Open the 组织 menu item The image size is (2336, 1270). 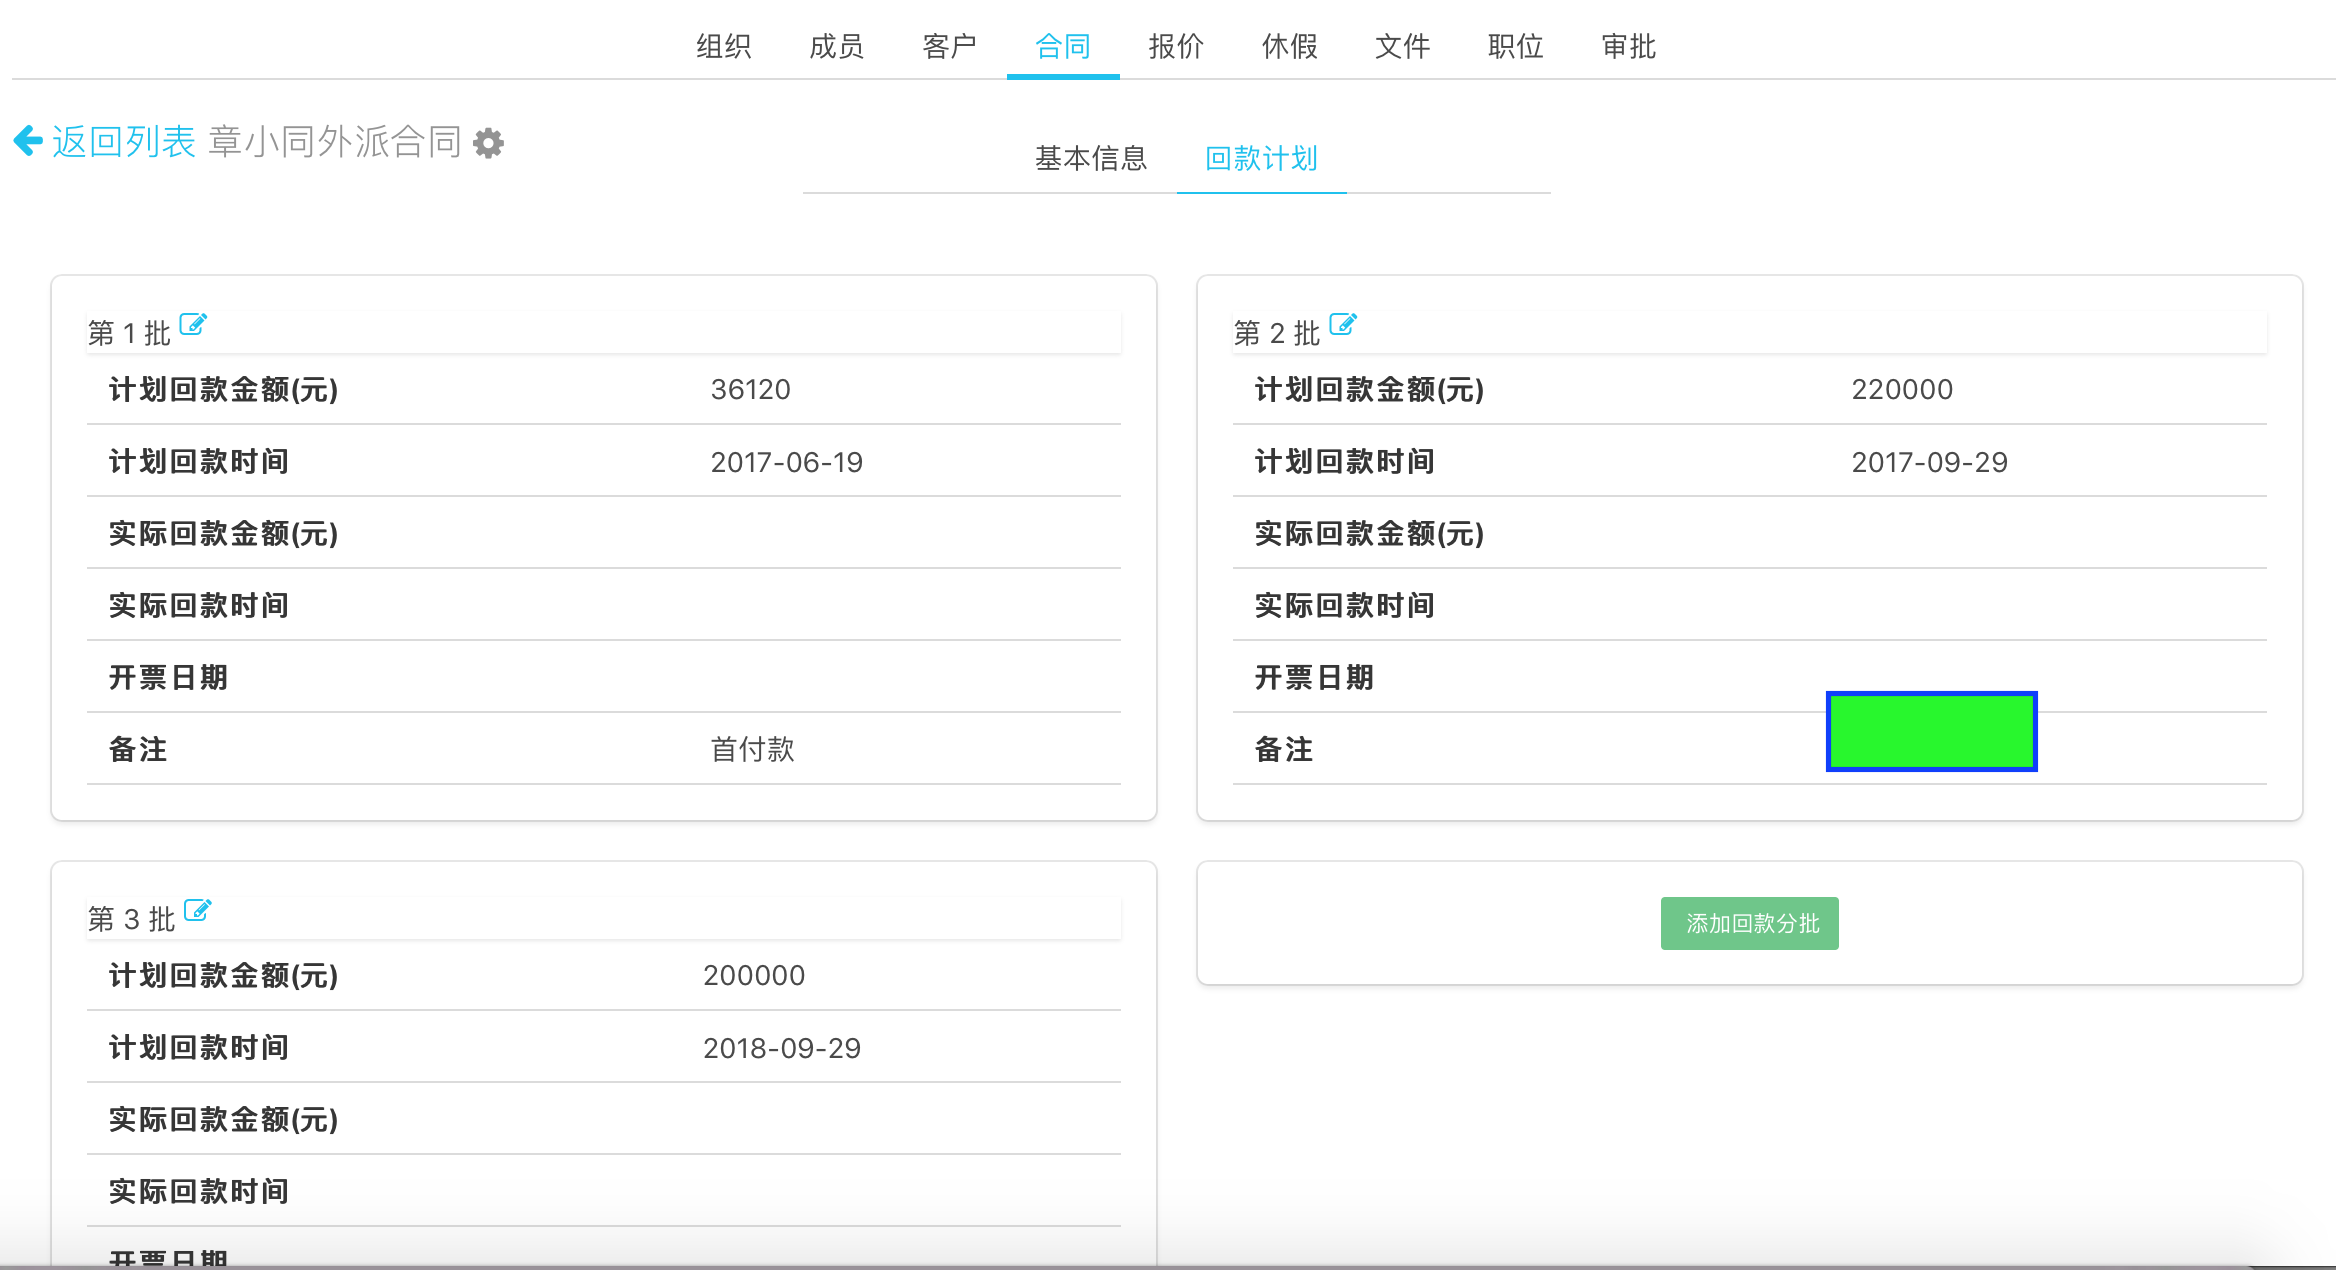click(723, 46)
